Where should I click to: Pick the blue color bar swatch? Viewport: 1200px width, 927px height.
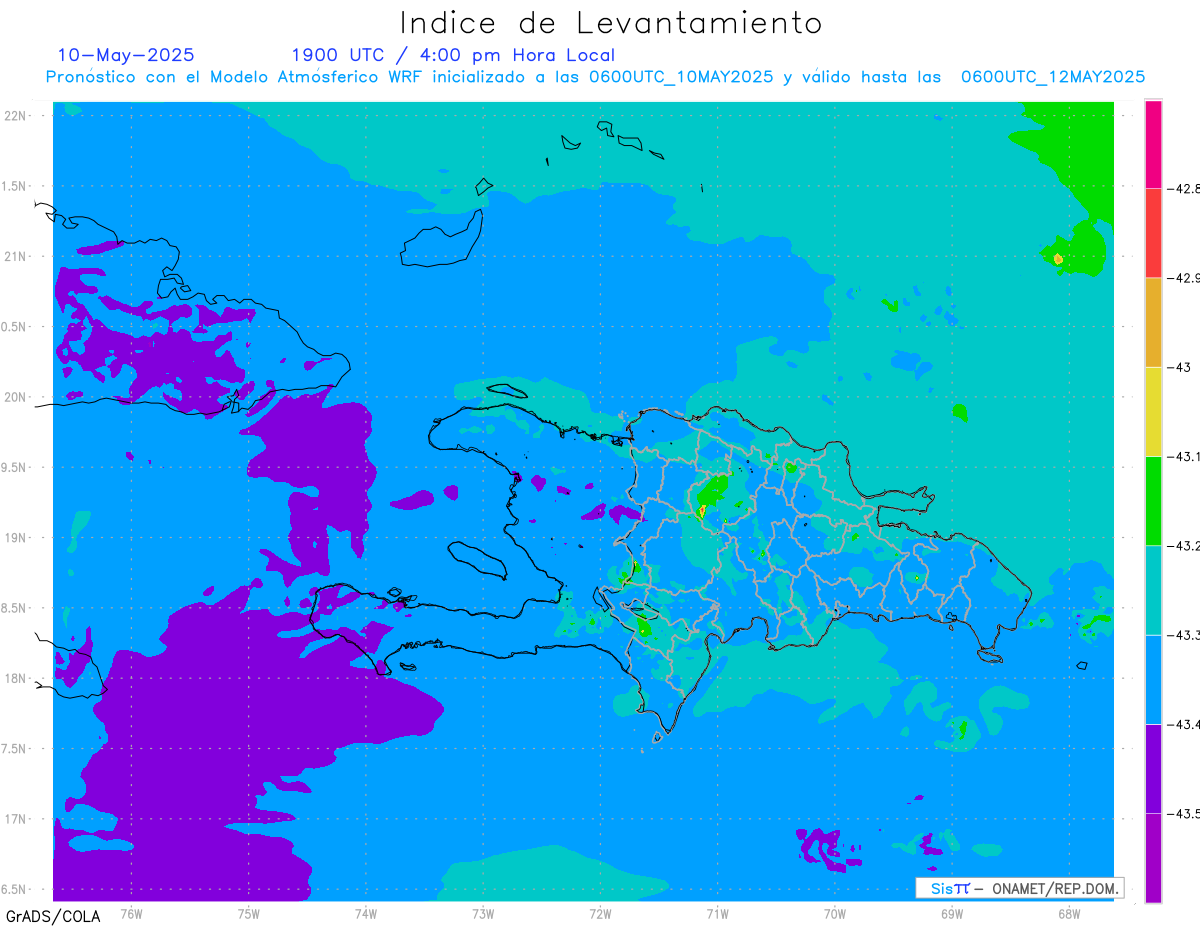coord(1153,679)
